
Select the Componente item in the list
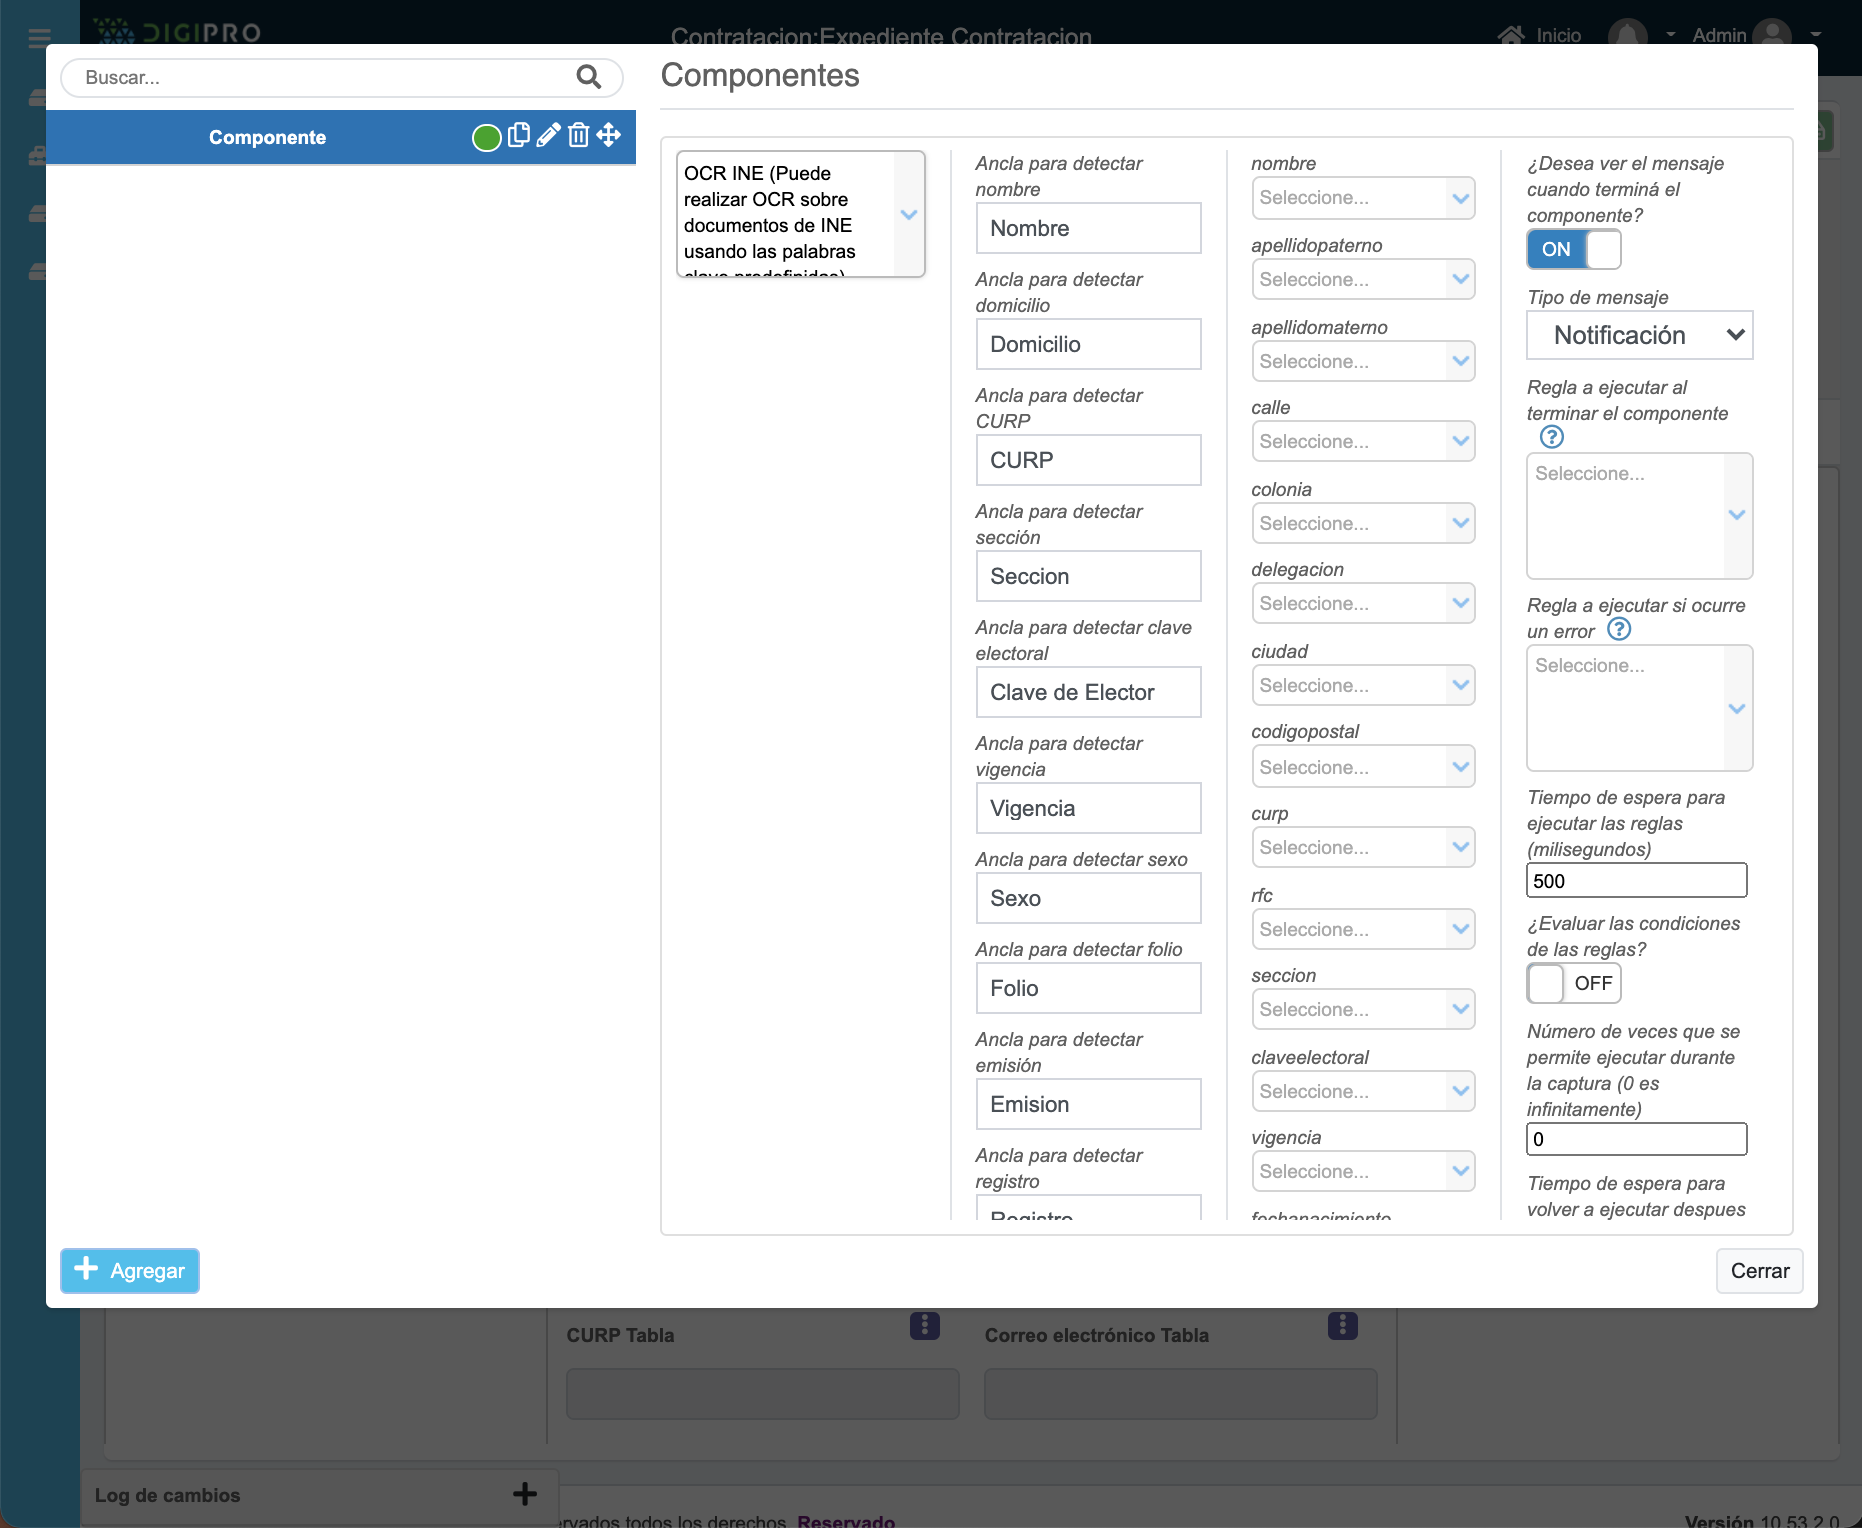click(267, 137)
